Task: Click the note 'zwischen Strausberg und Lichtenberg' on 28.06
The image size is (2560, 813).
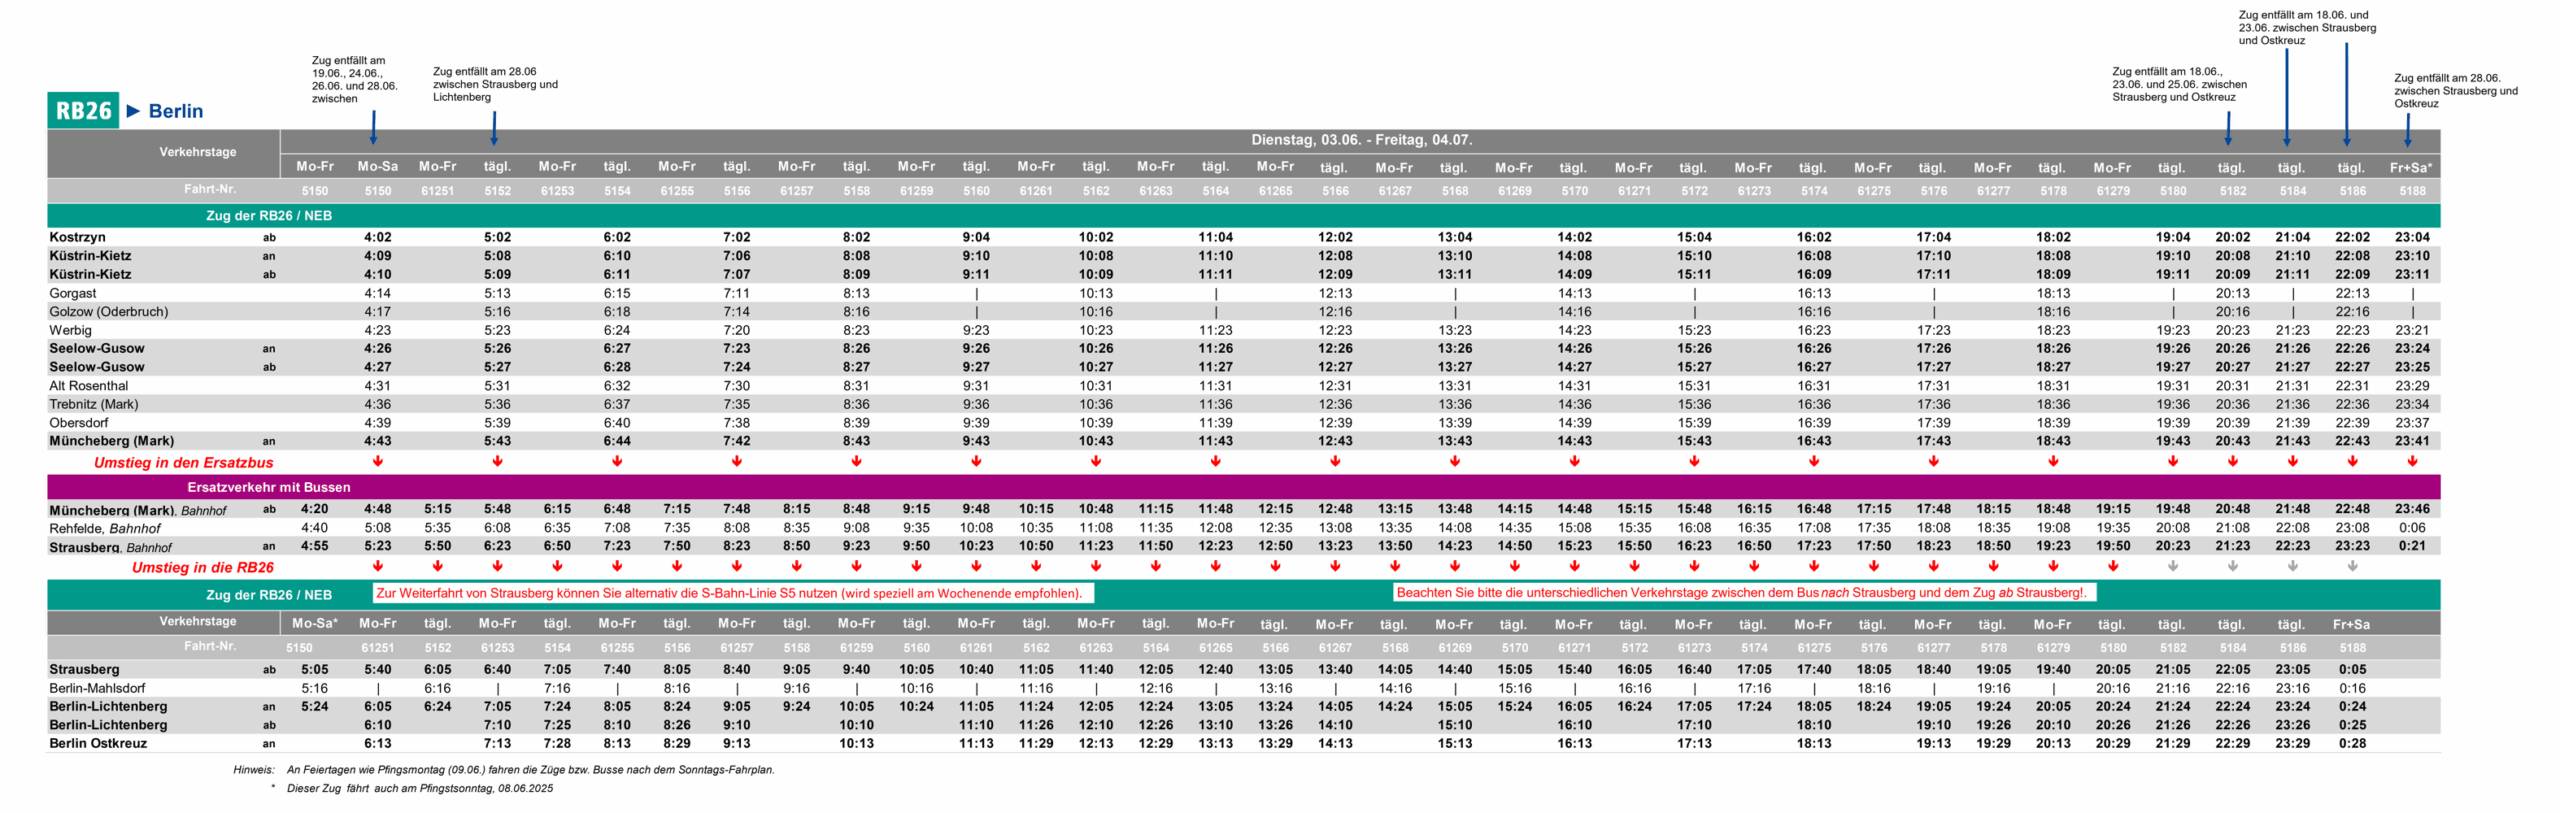Action: pos(495,84)
